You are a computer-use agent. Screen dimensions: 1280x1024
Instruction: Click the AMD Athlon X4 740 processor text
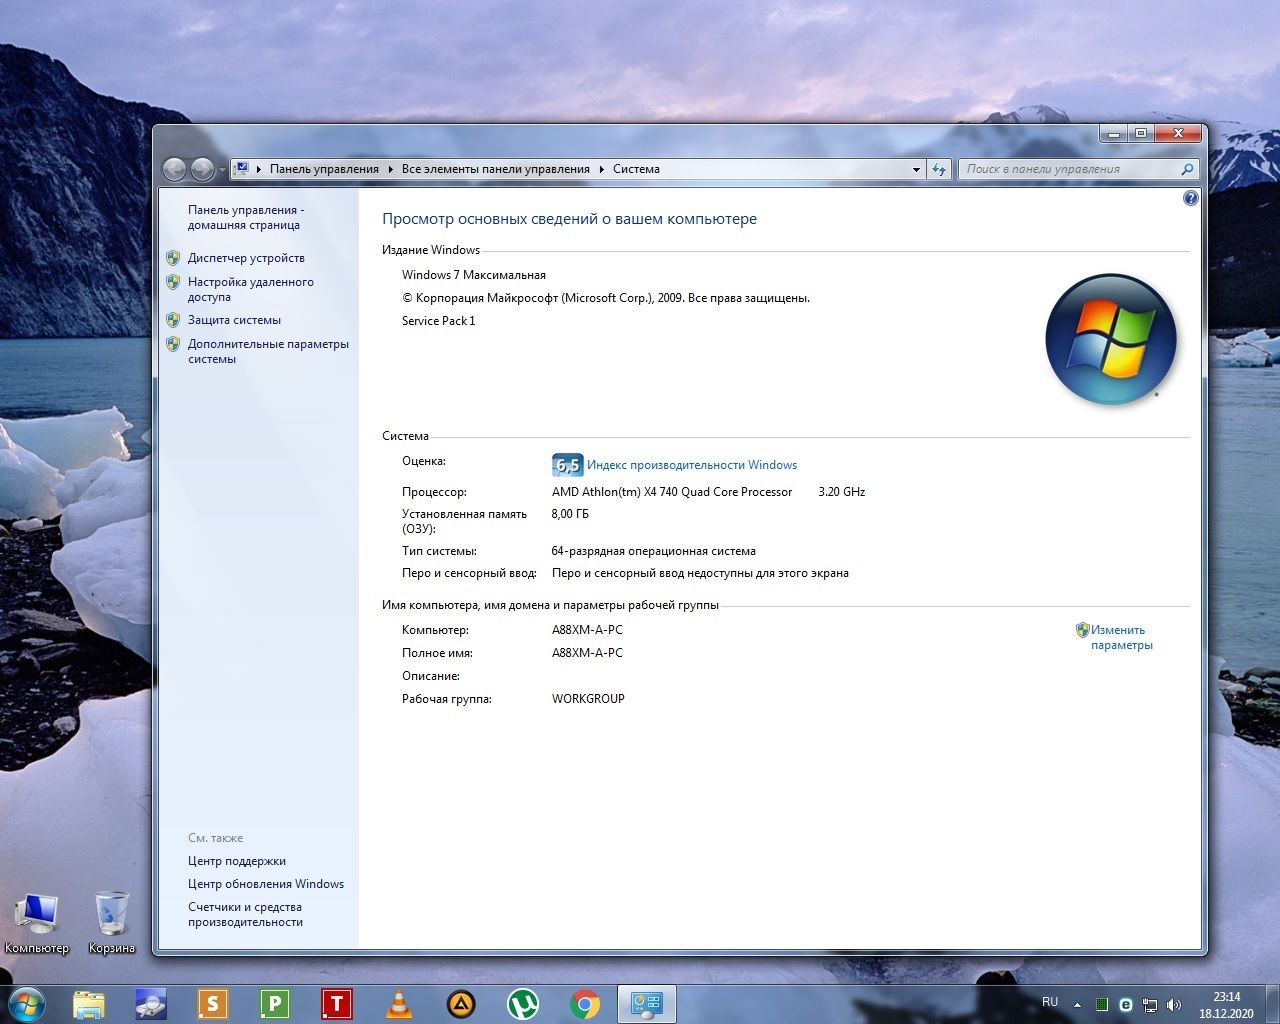pos(672,492)
